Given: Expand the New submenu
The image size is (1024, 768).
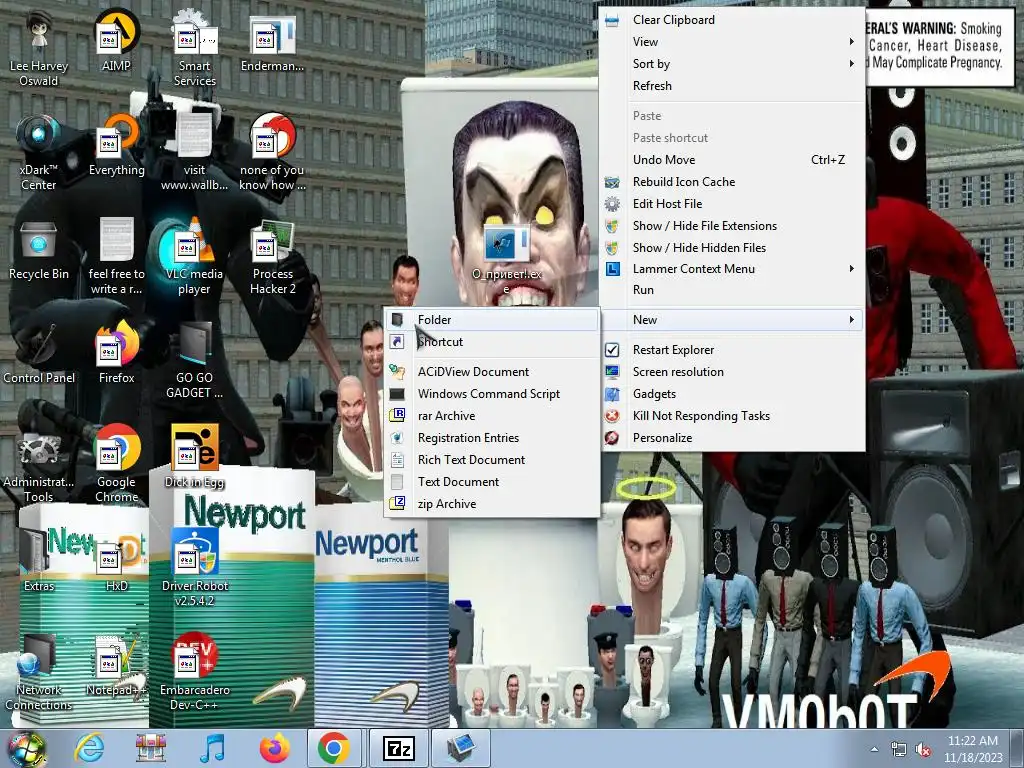Looking at the screenshot, I should pos(733,319).
